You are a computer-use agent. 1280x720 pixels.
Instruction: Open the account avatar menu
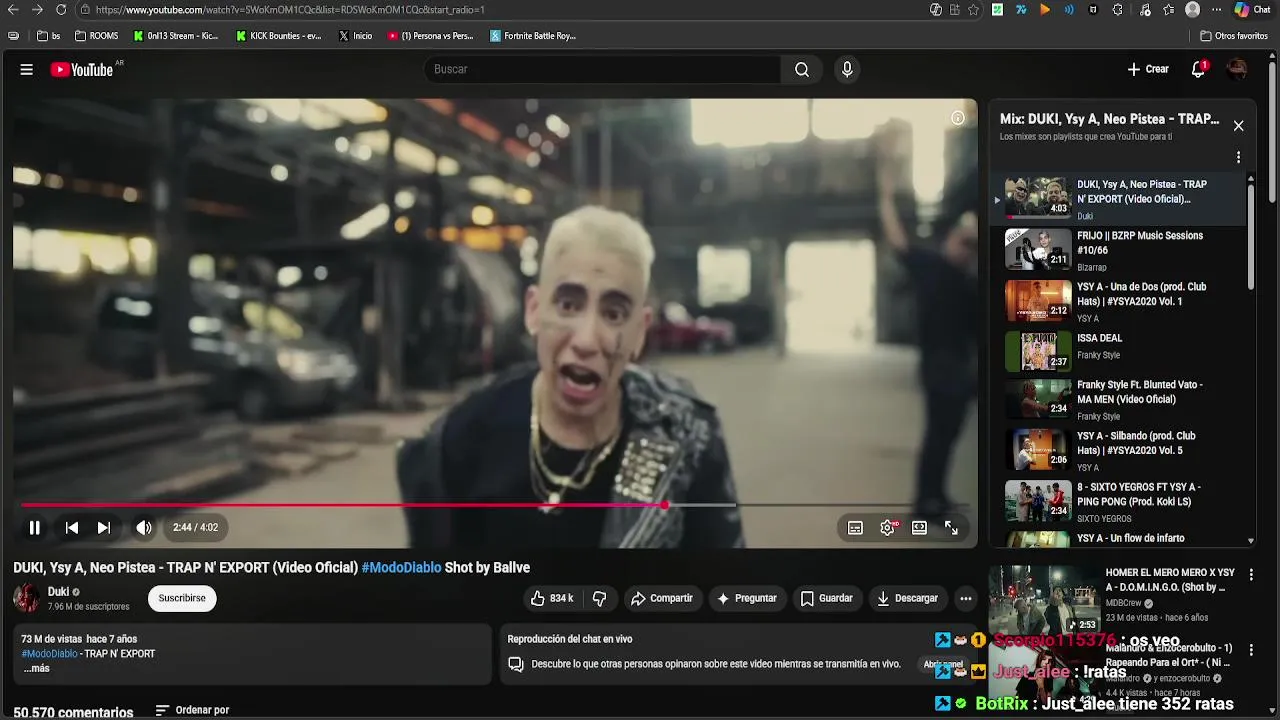pyautogui.click(x=1237, y=69)
